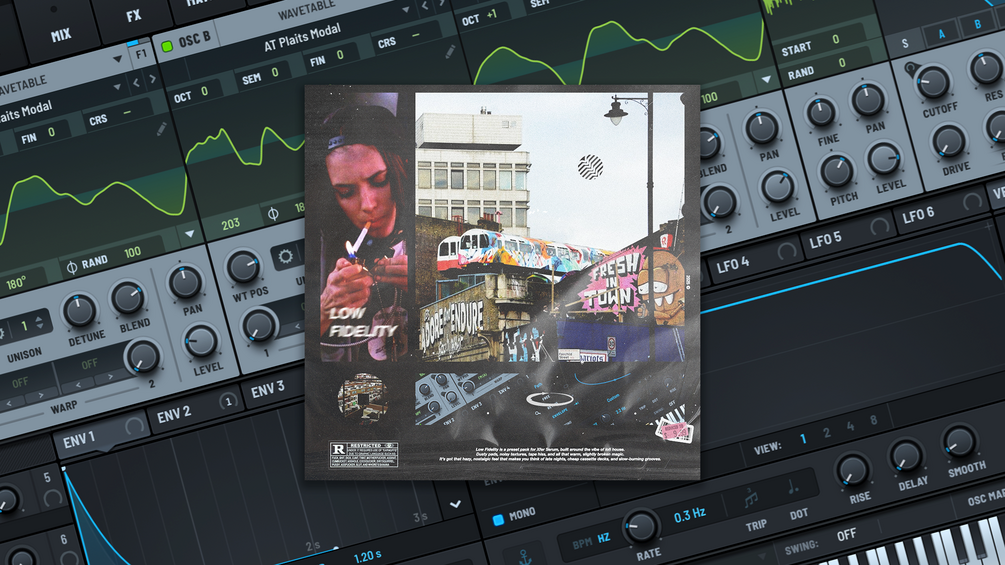1005x565 pixels.
Task: Click the modulation circle on LFO 6 tab
Action: [972, 201]
